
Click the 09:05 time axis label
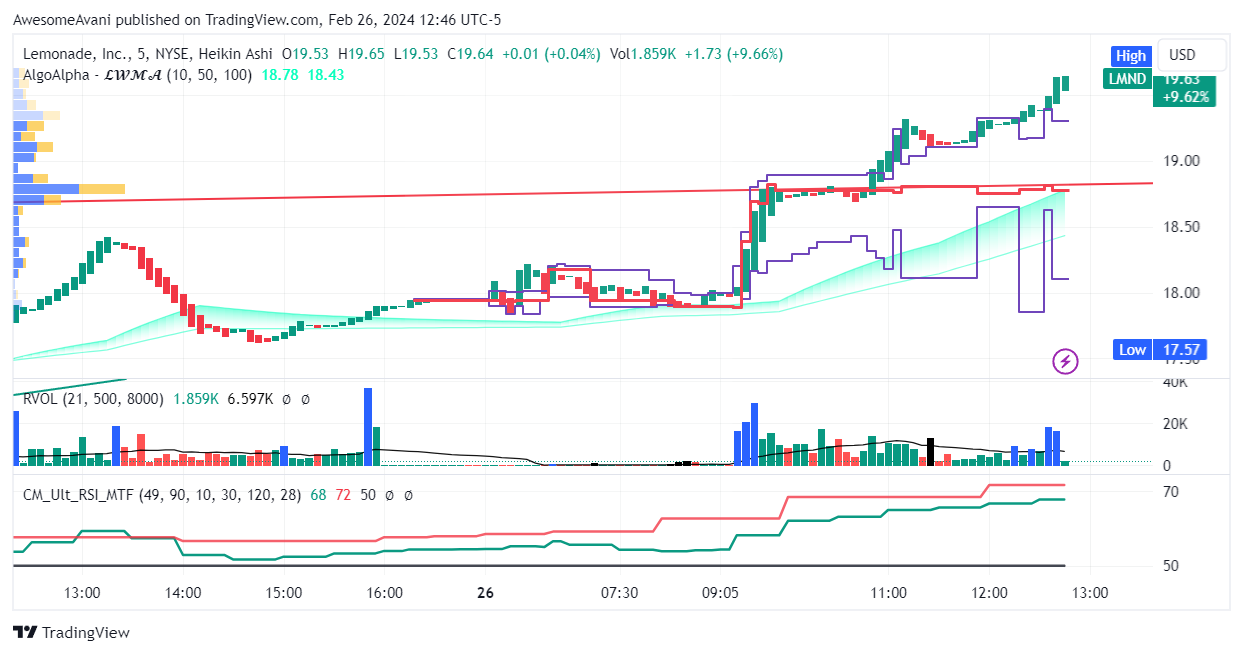click(721, 592)
